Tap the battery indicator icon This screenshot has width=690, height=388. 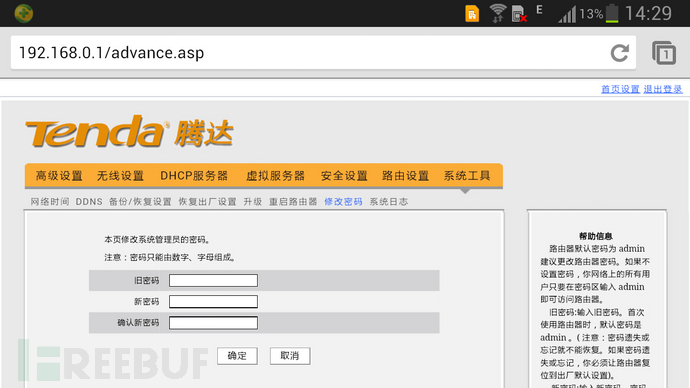click(612, 13)
